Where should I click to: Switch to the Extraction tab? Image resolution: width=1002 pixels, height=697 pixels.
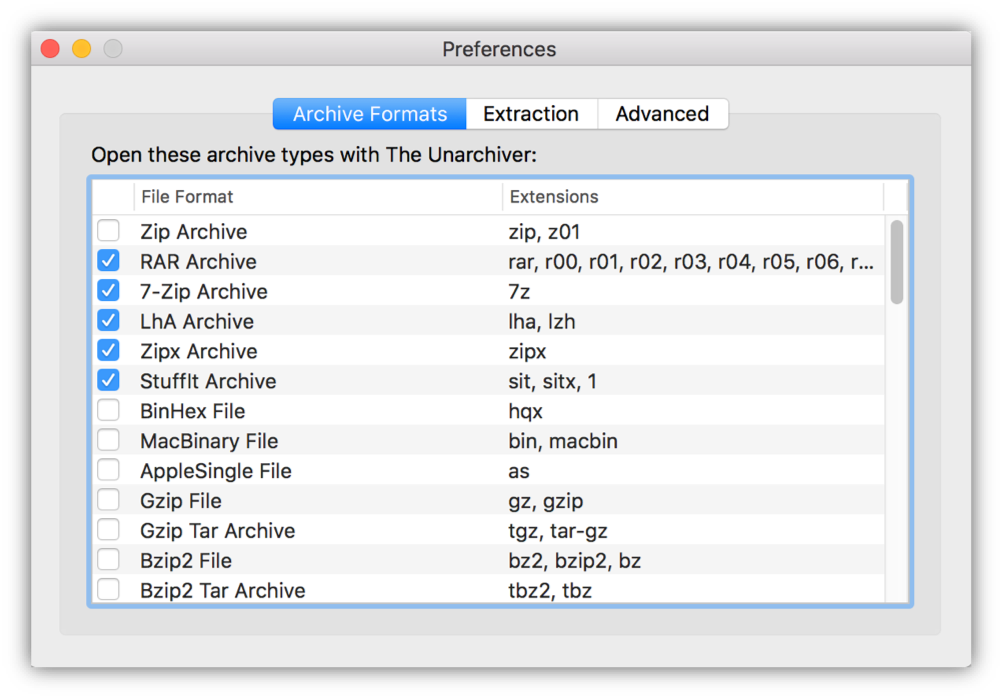[531, 114]
